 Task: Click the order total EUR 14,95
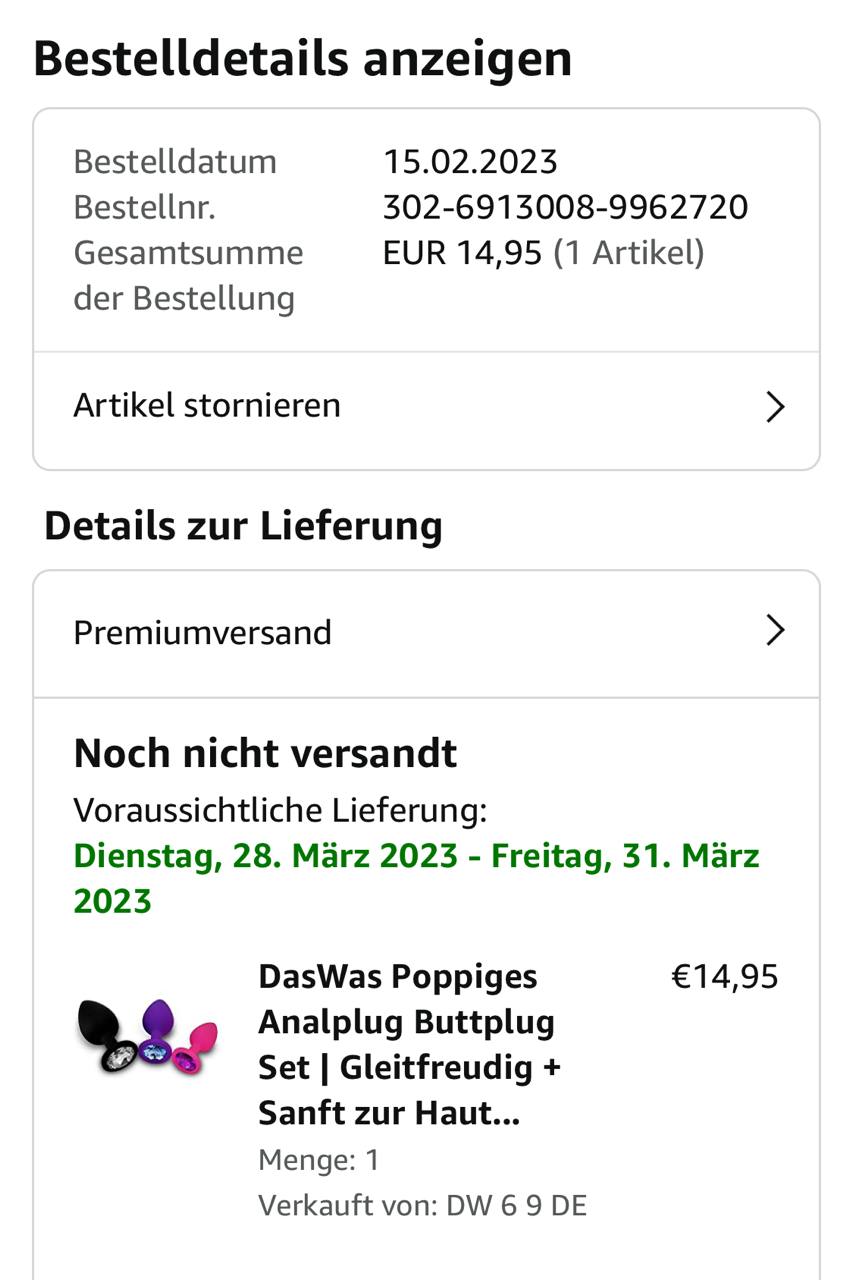(462, 253)
